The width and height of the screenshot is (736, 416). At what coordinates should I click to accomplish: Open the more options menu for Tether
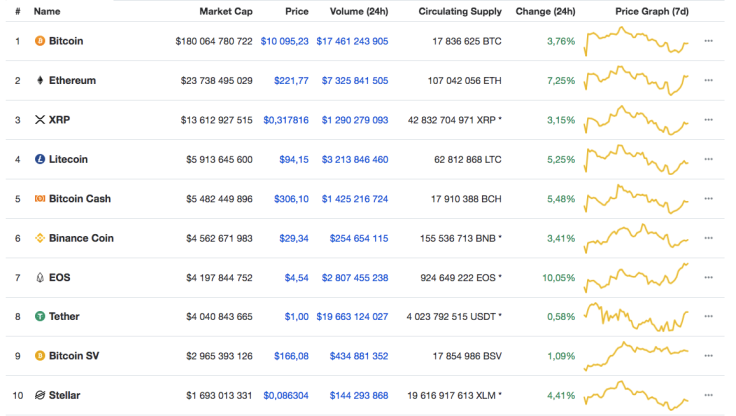point(709,316)
